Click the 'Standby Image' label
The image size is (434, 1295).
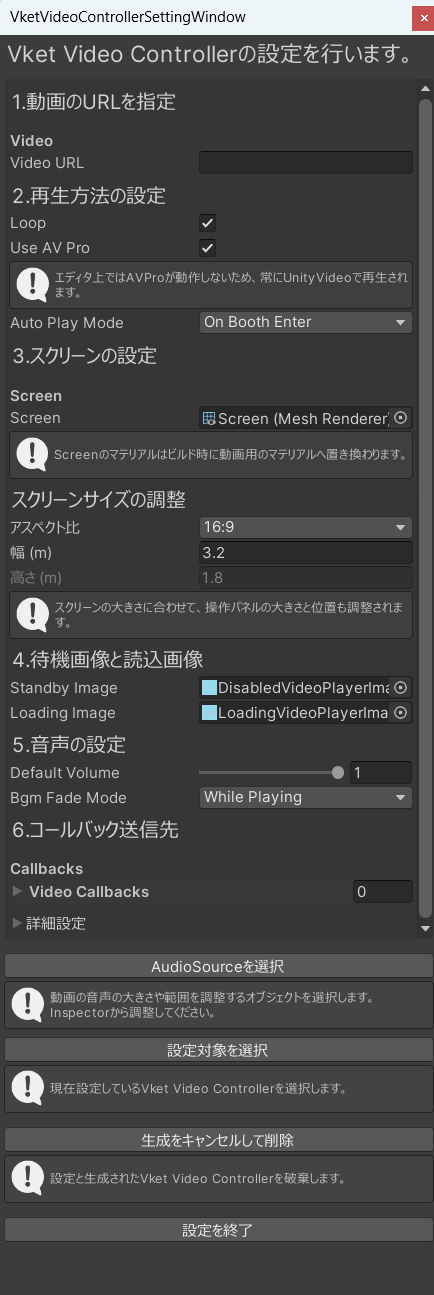[x=64, y=688]
